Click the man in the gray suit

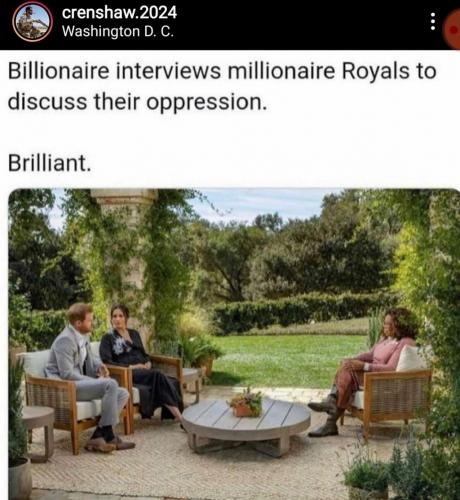[87, 377]
